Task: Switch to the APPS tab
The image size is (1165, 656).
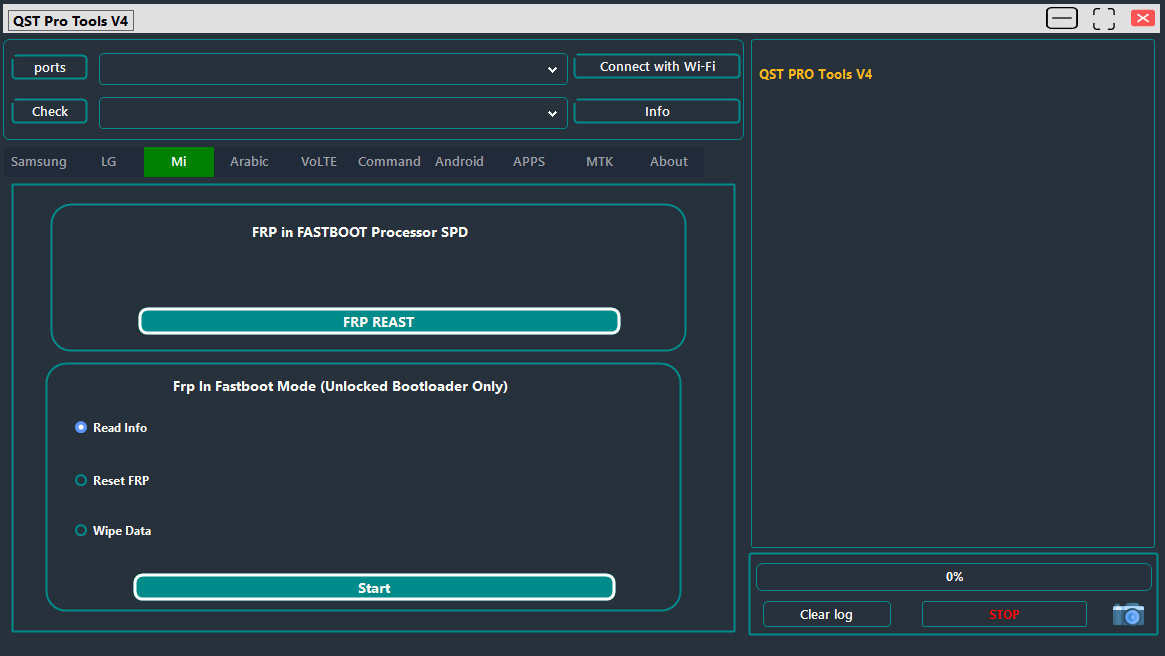Action: [528, 161]
